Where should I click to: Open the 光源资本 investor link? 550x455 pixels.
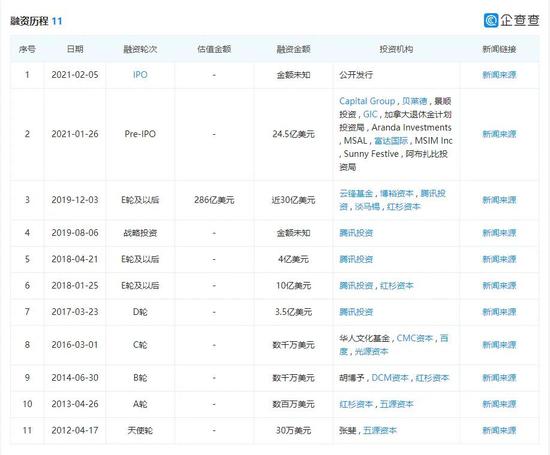coord(371,352)
